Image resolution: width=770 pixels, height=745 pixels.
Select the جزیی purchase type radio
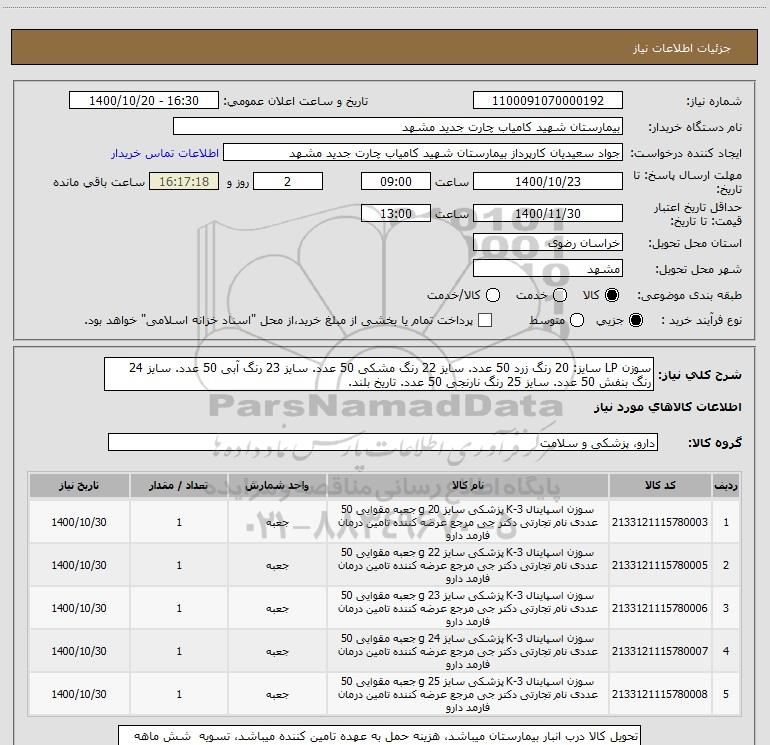pyautogui.click(x=635, y=320)
